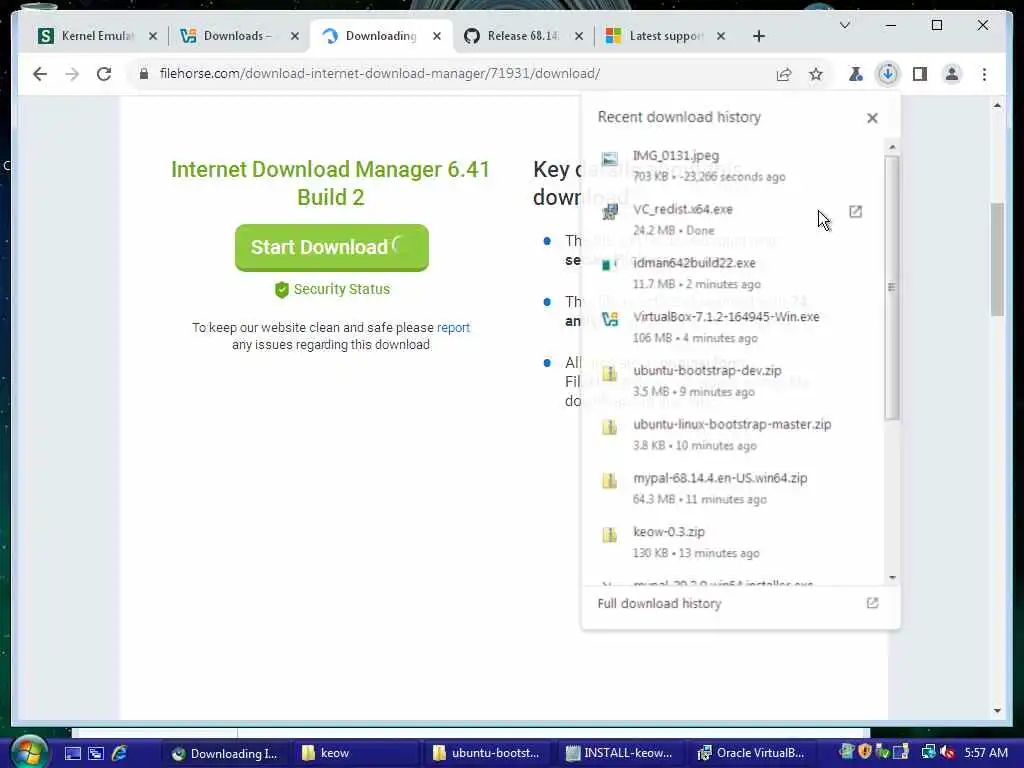This screenshot has height=768, width=1024.
Task: Open the tab search chevron
Action: click(x=844, y=25)
